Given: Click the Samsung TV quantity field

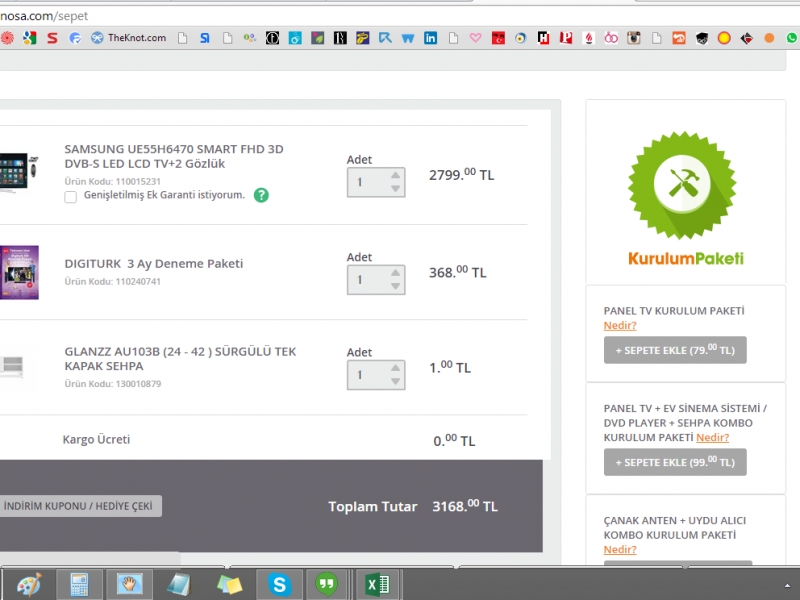Looking at the screenshot, I should pyautogui.click(x=376, y=182).
